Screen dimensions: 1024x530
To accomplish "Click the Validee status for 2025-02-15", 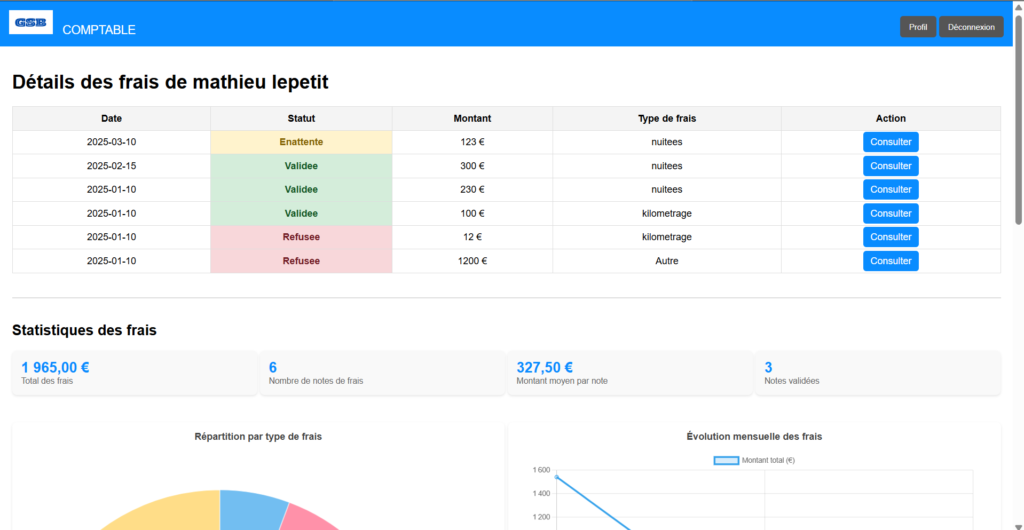I will pos(301,166).
